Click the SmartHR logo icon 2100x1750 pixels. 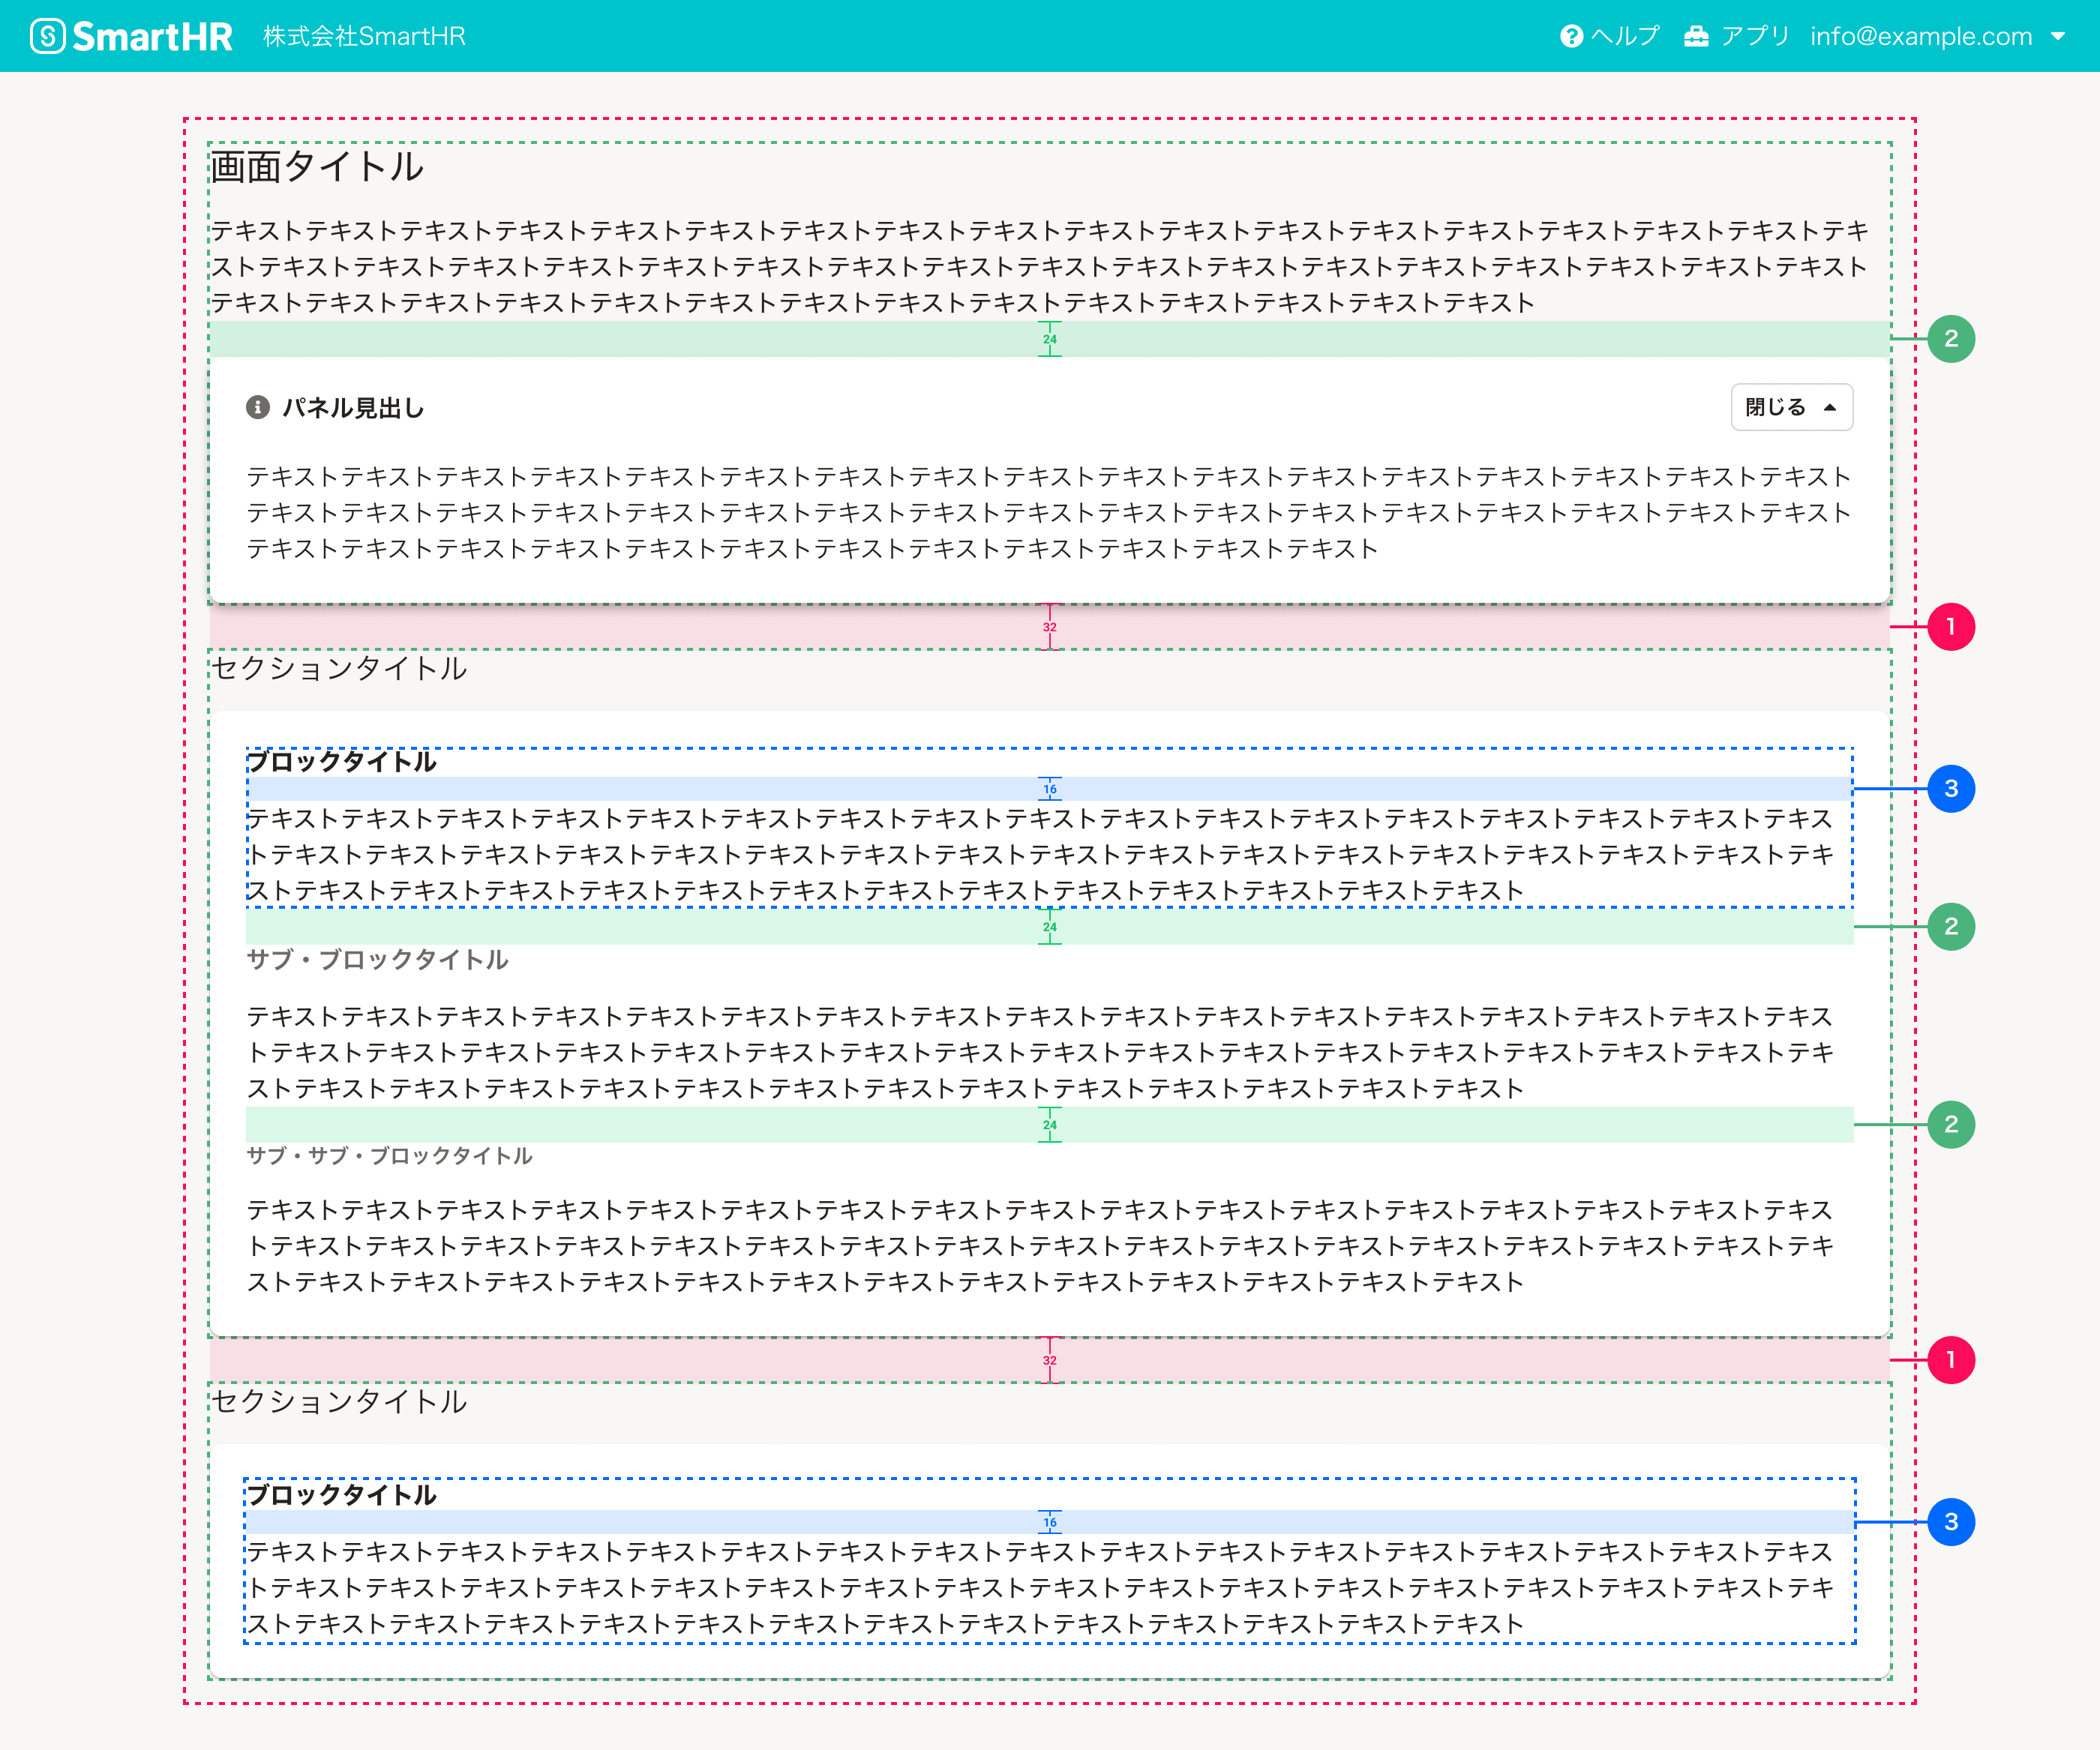coord(47,36)
